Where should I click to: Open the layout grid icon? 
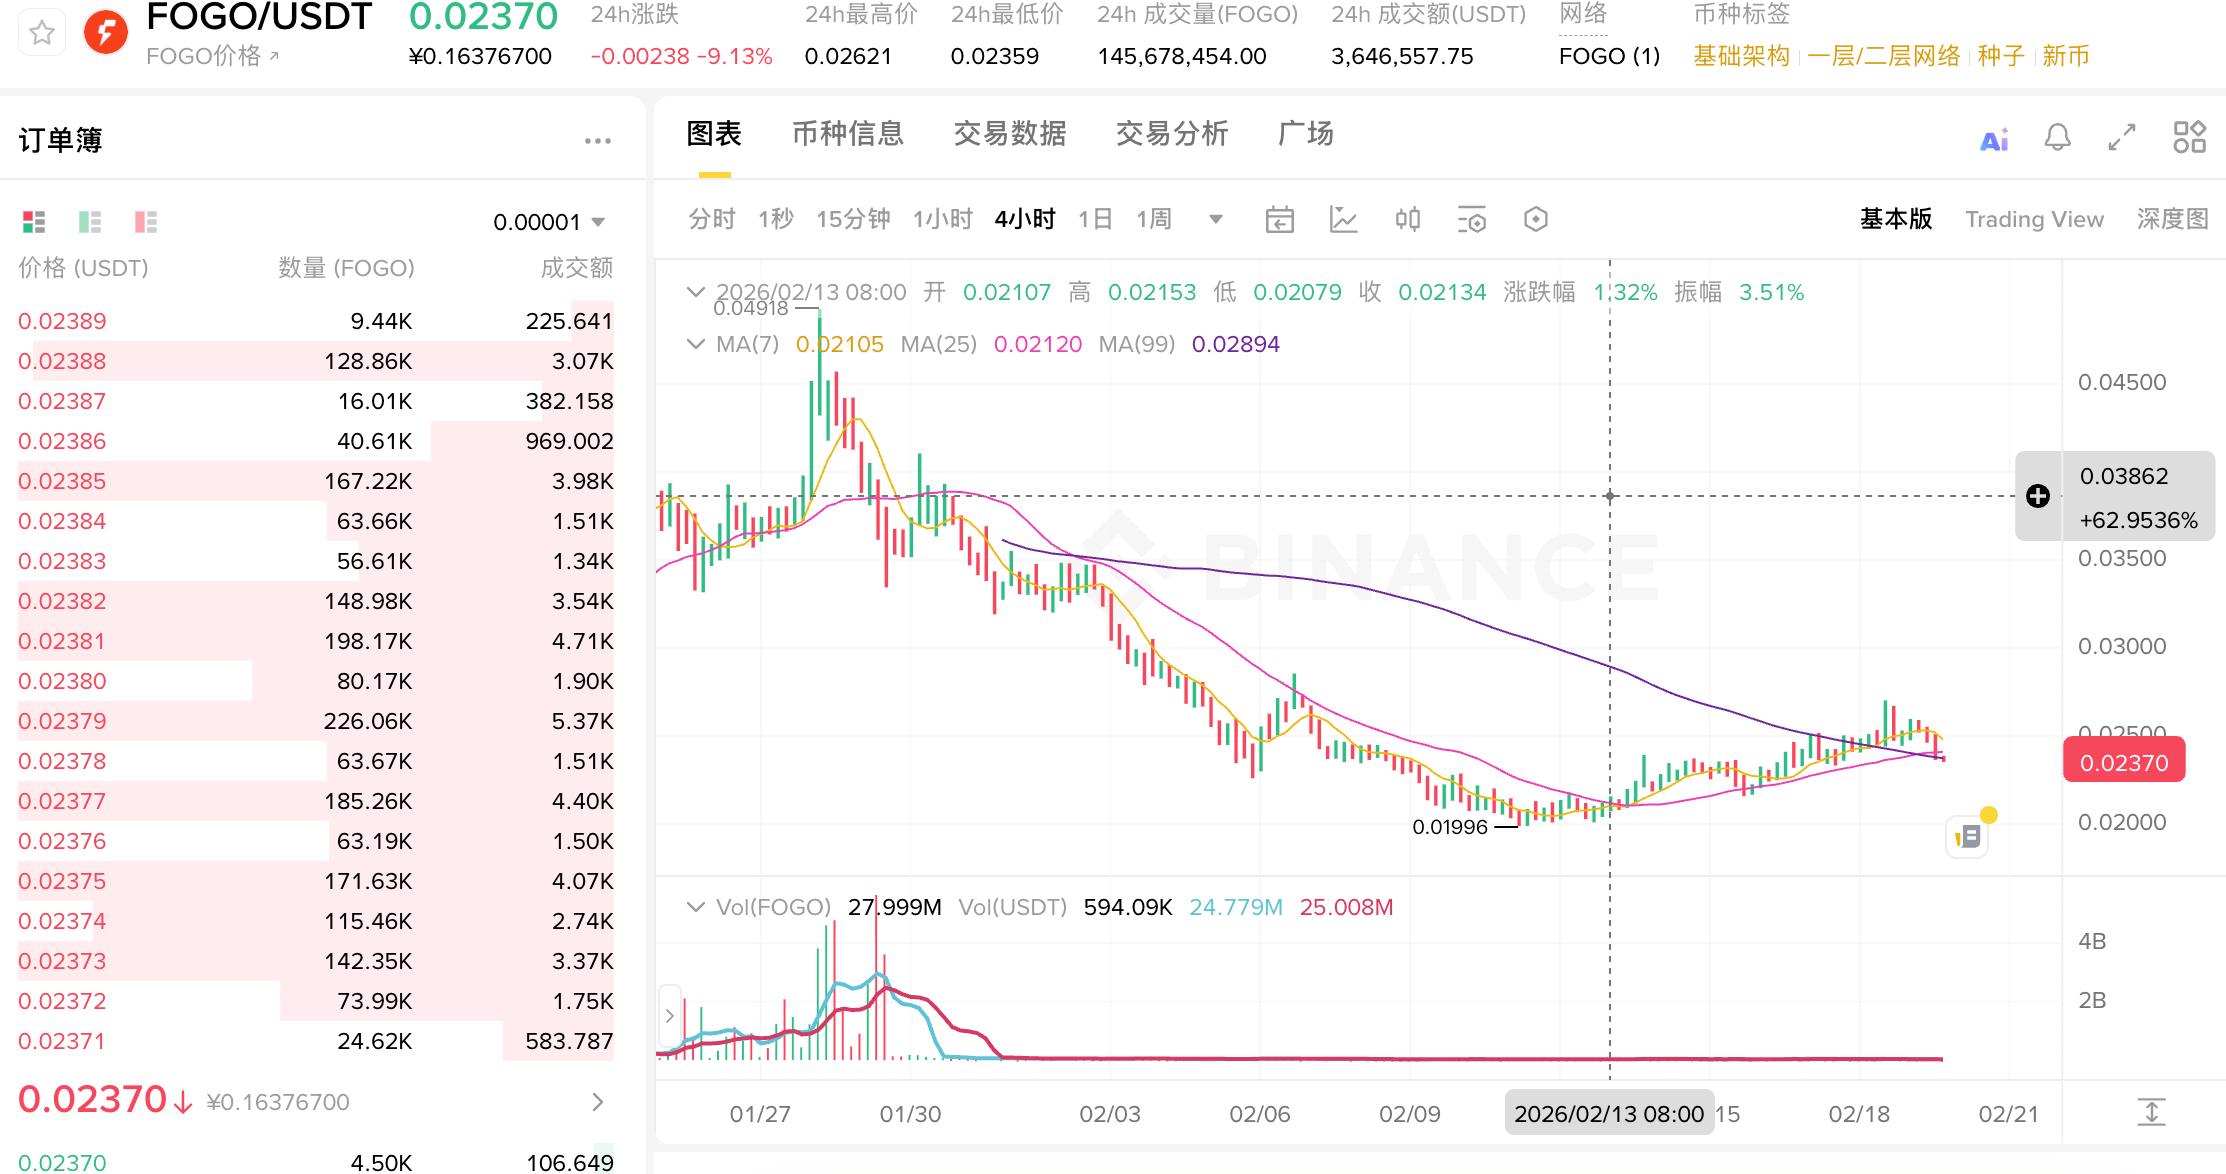(x=2189, y=137)
